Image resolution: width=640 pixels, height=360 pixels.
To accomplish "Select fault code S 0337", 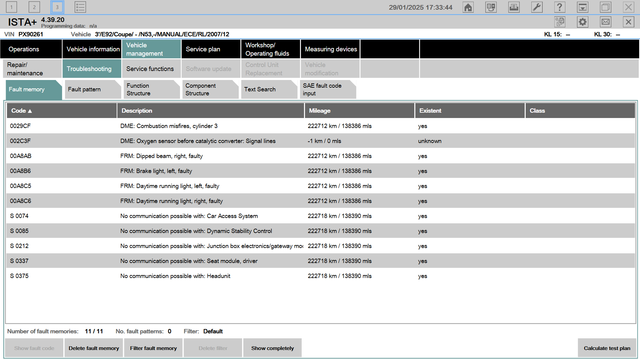I will [19, 261].
